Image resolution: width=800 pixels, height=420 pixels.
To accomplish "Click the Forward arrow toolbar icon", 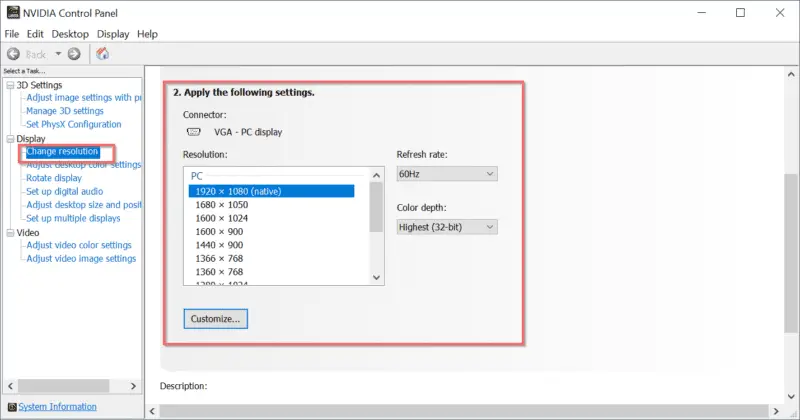I will coord(74,54).
